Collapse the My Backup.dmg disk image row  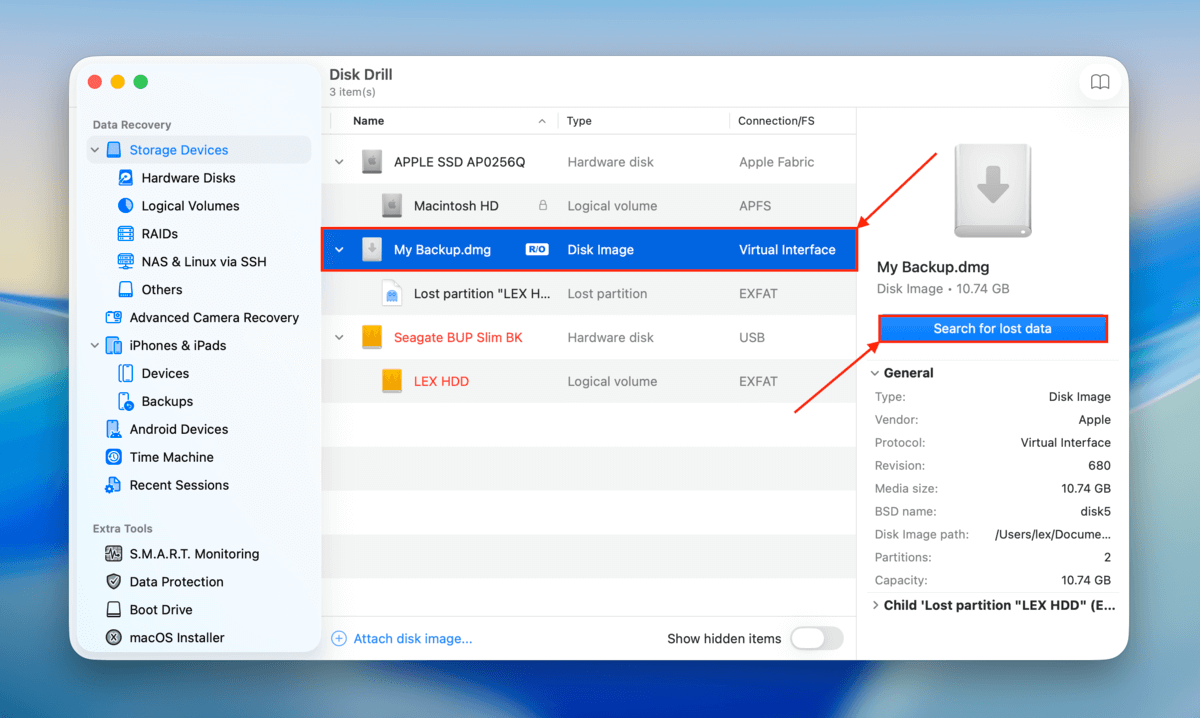tap(340, 249)
